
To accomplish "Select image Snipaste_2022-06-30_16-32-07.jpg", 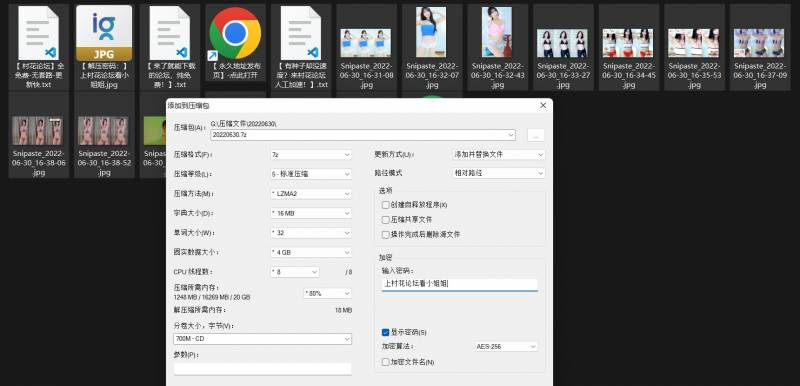I will pos(431,32).
